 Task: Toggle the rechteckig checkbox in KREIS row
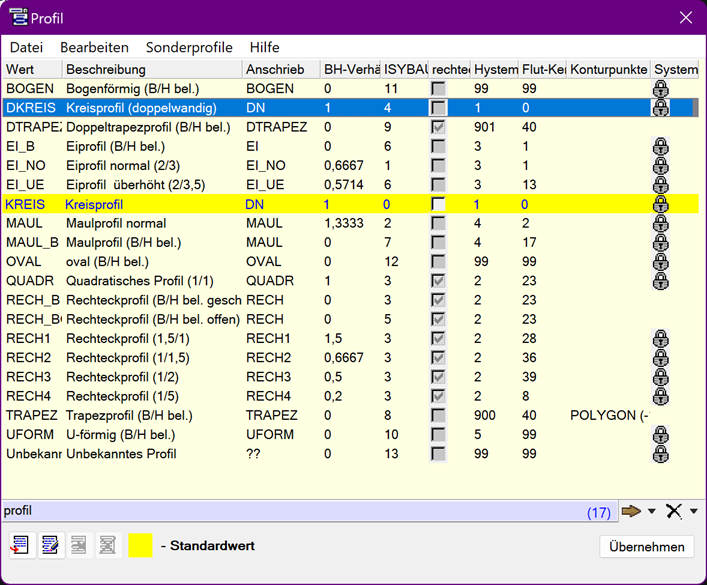click(x=438, y=204)
